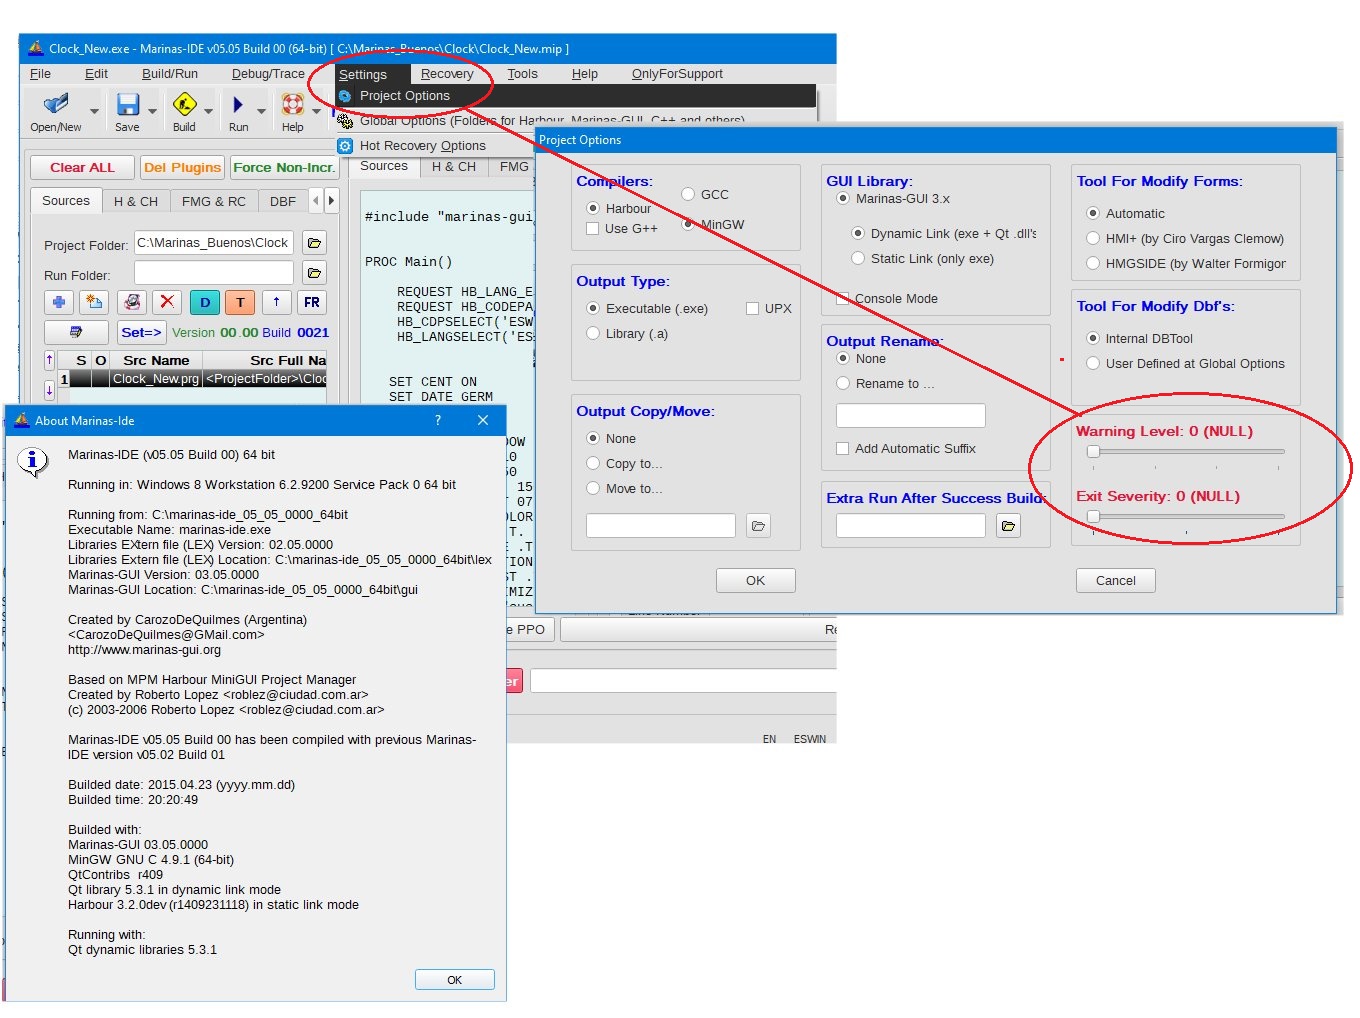Screen dimensions: 1360x1018
Task: Click the Del Plugins button
Action: tap(182, 167)
